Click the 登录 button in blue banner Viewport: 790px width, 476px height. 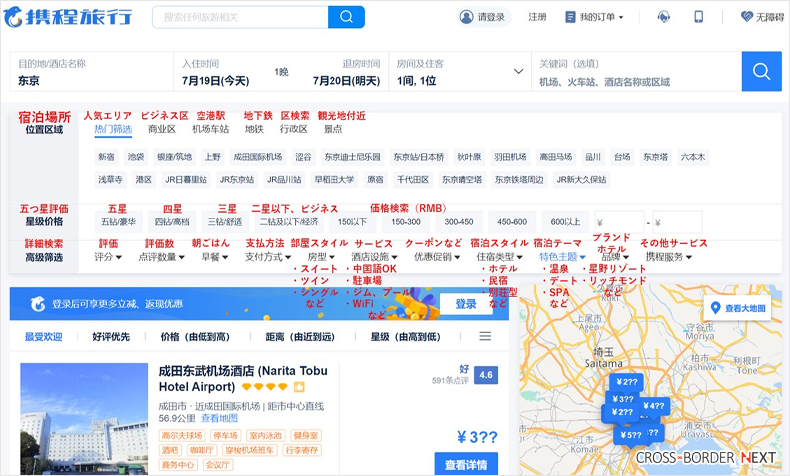pos(466,304)
